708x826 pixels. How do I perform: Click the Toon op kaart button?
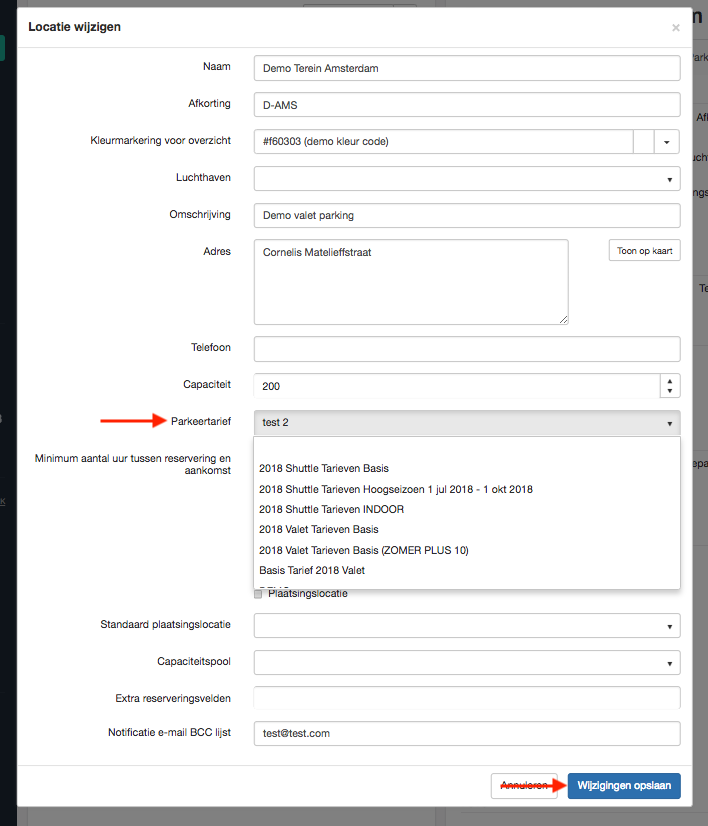pos(644,251)
